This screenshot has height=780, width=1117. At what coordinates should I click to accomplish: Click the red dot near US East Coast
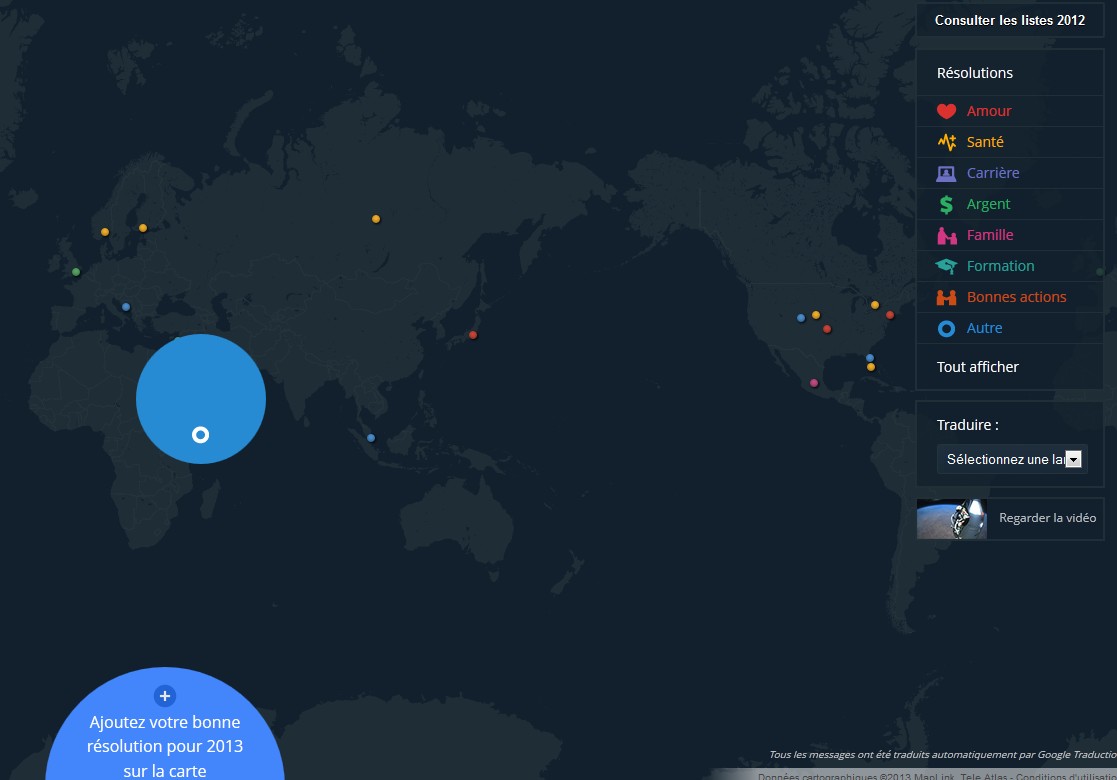pyautogui.click(x=890, y=315)
